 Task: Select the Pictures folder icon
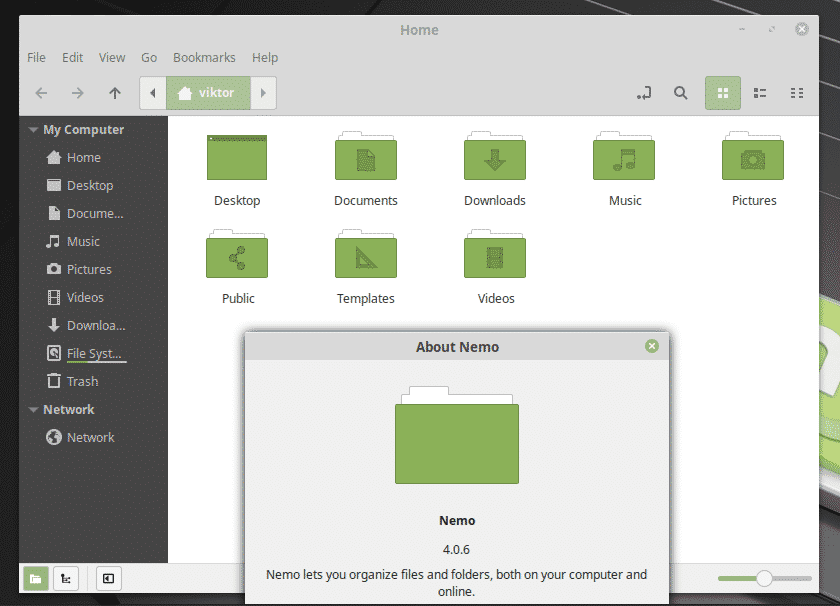tap(753, 156)
